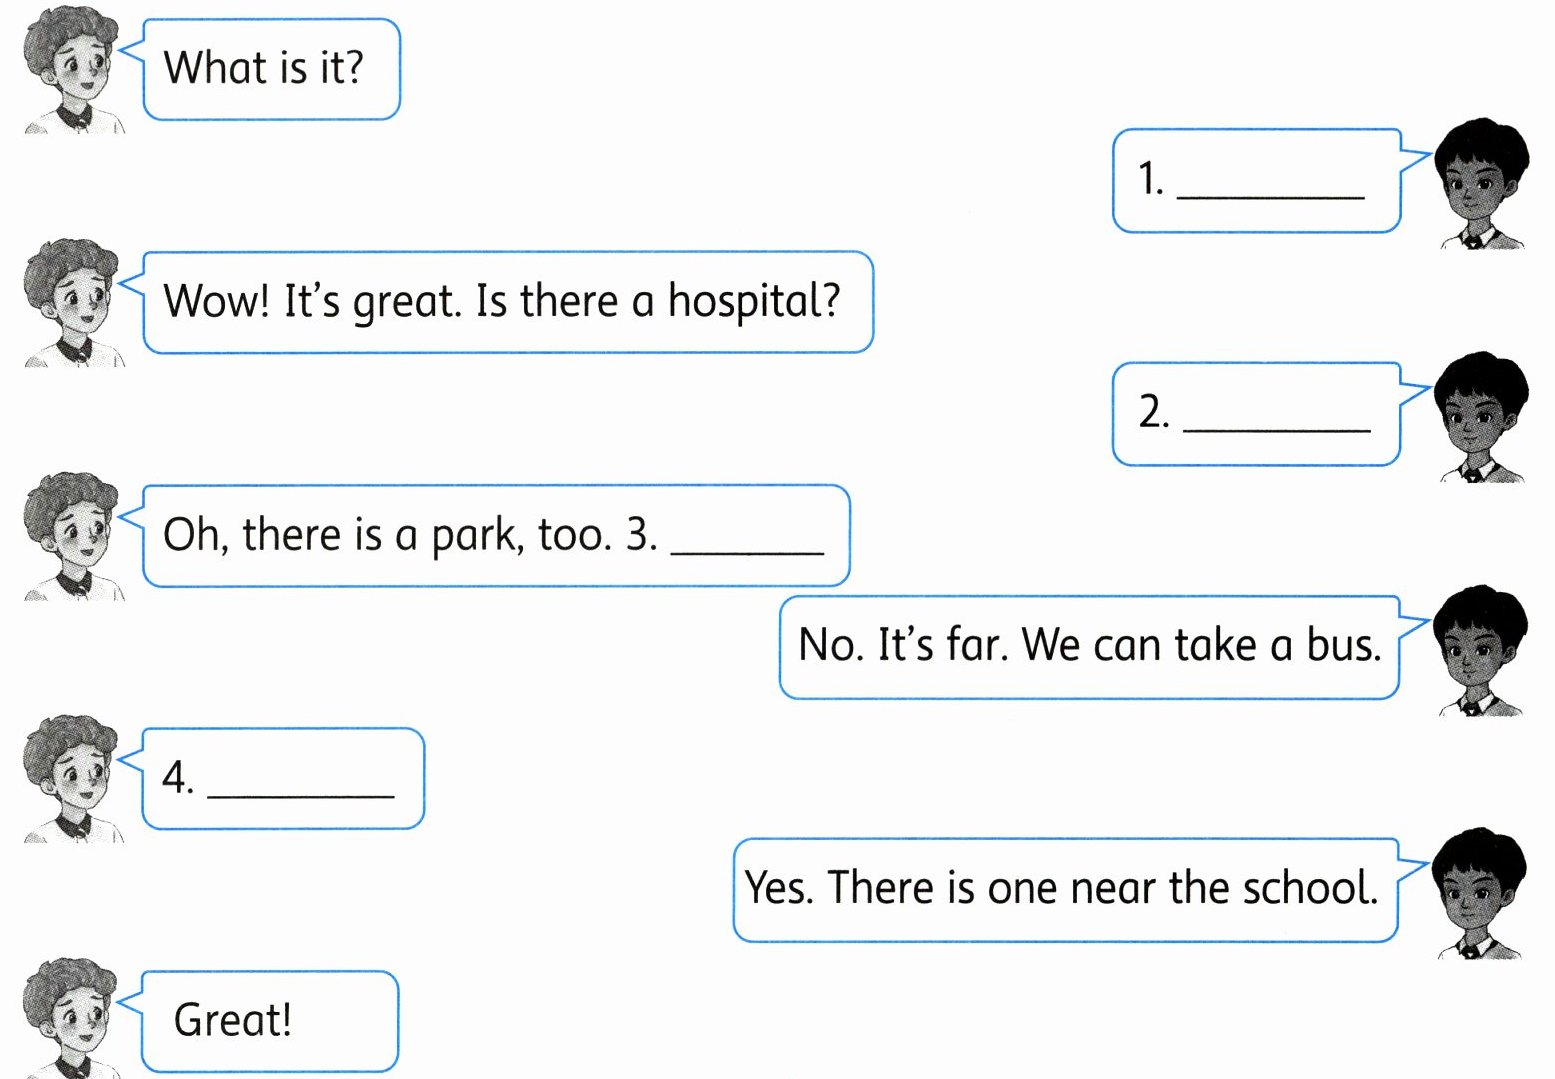Click the avatar beside "What is it?"
This screenshot has width=1555, height=1079.
point(72,70)
